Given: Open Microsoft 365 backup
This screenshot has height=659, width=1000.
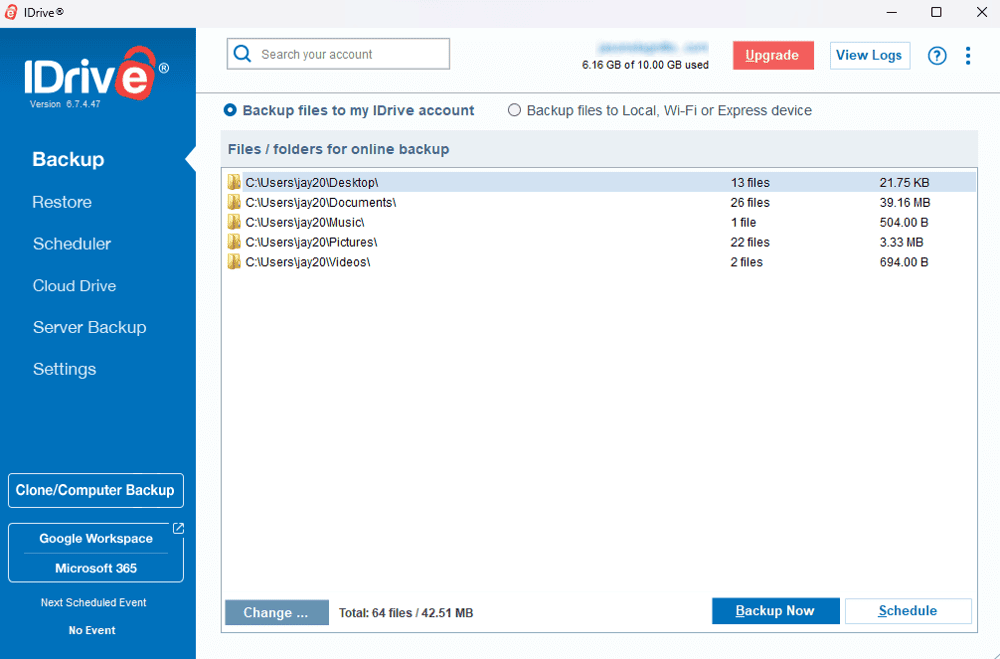Looking at the screenshot, I should tap(96, 568).
